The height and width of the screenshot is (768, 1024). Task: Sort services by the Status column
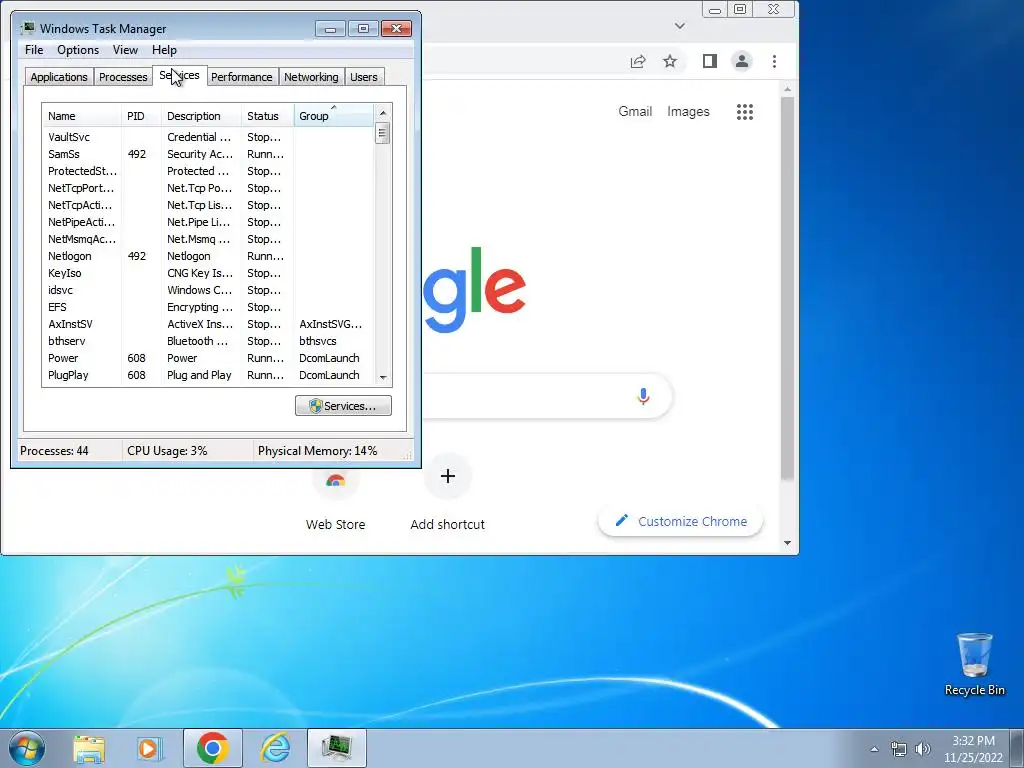coord(268,116)
